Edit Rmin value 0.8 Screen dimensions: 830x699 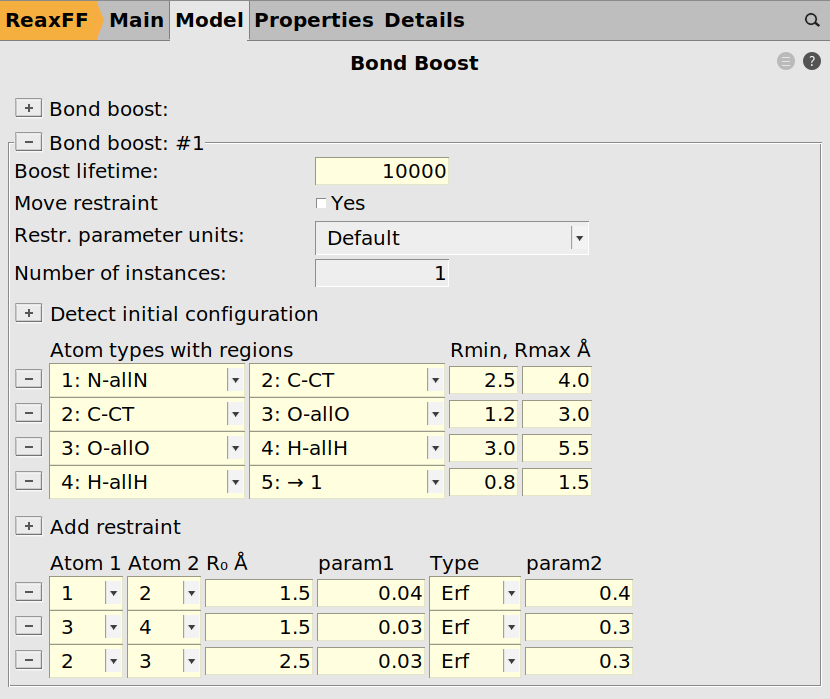pos(484,482)
